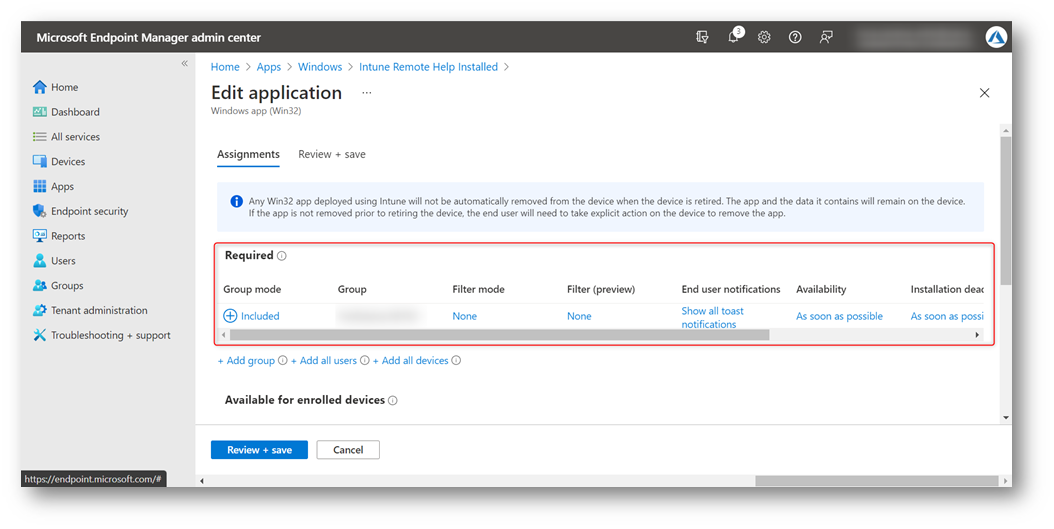This screenshot has width=1054, height=529.
Task: Open the Reports icon in sidebar
Action: click(x=40, y=236)
